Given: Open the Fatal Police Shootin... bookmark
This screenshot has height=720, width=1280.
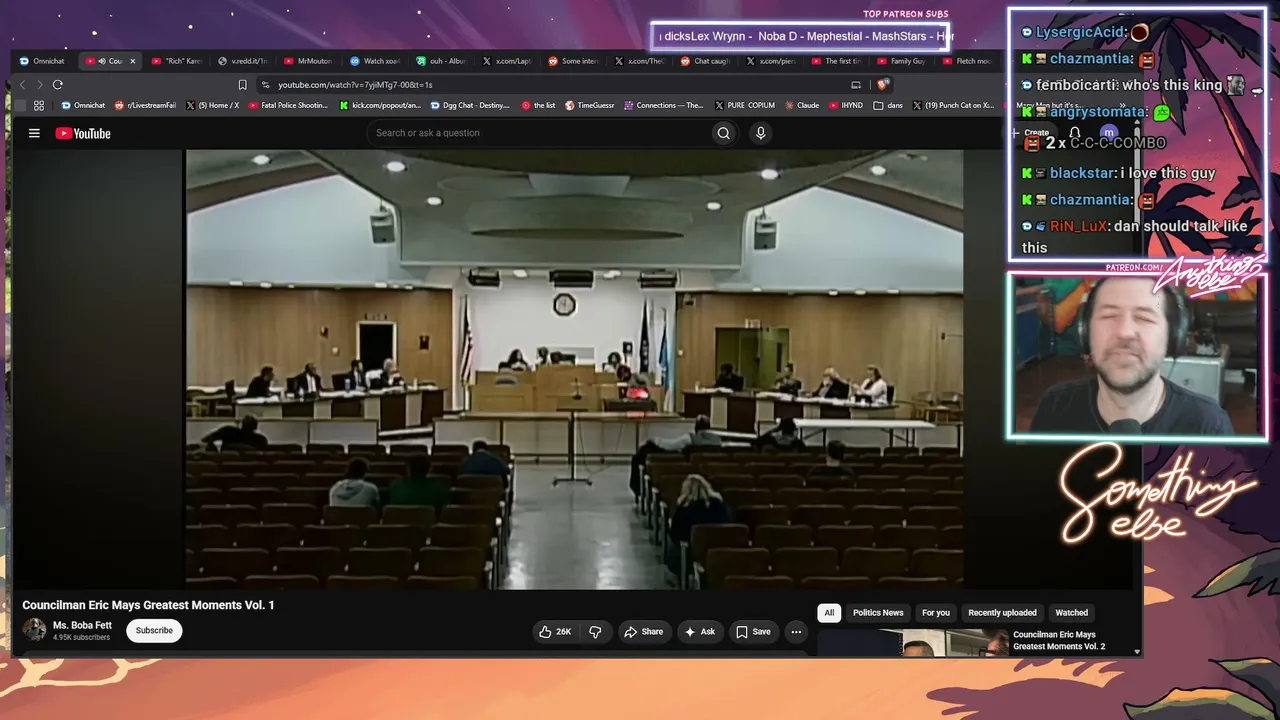Looking at the screenshot, I should [x=289, y=105].
